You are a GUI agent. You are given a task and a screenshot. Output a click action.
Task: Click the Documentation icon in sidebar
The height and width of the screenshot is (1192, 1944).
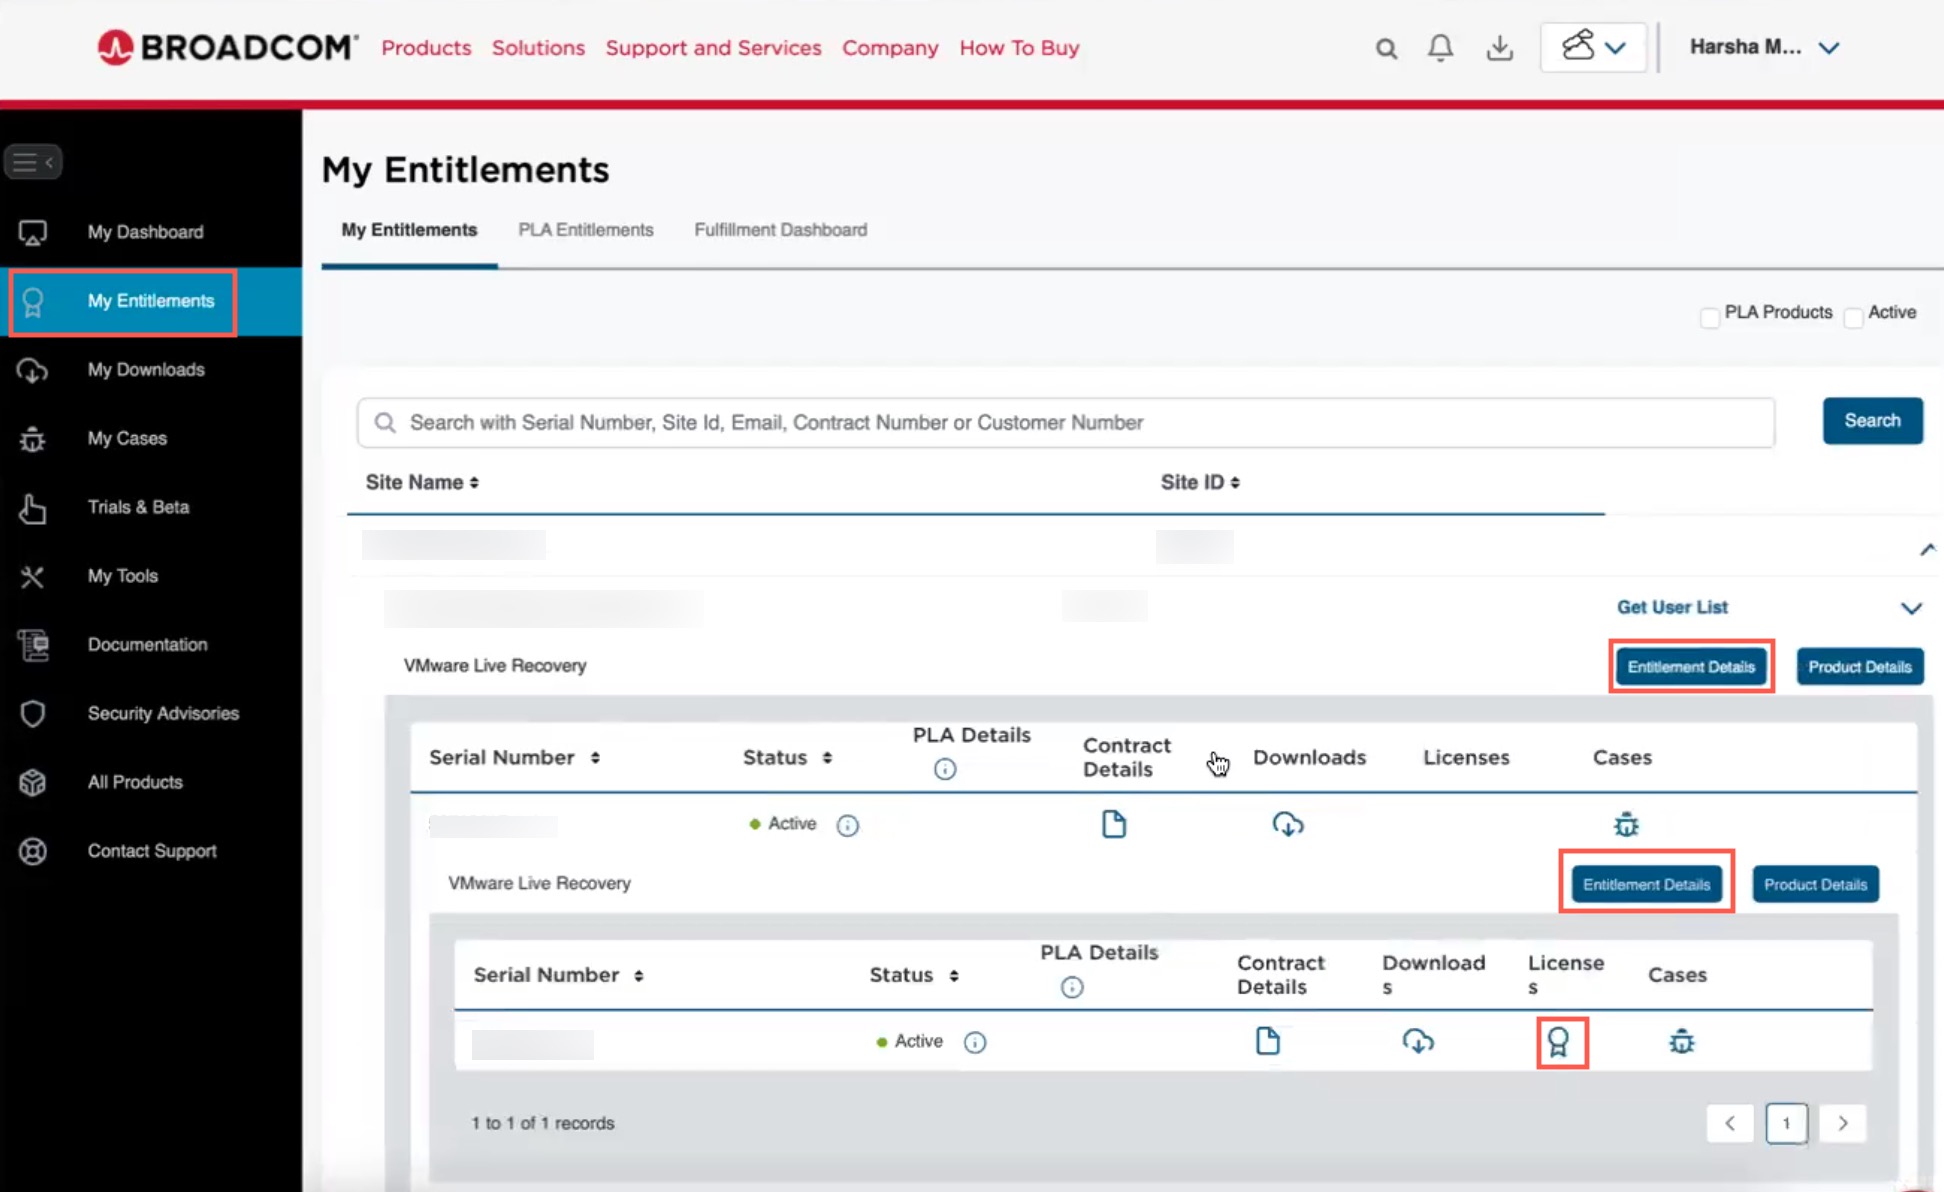tap(33, 645)
